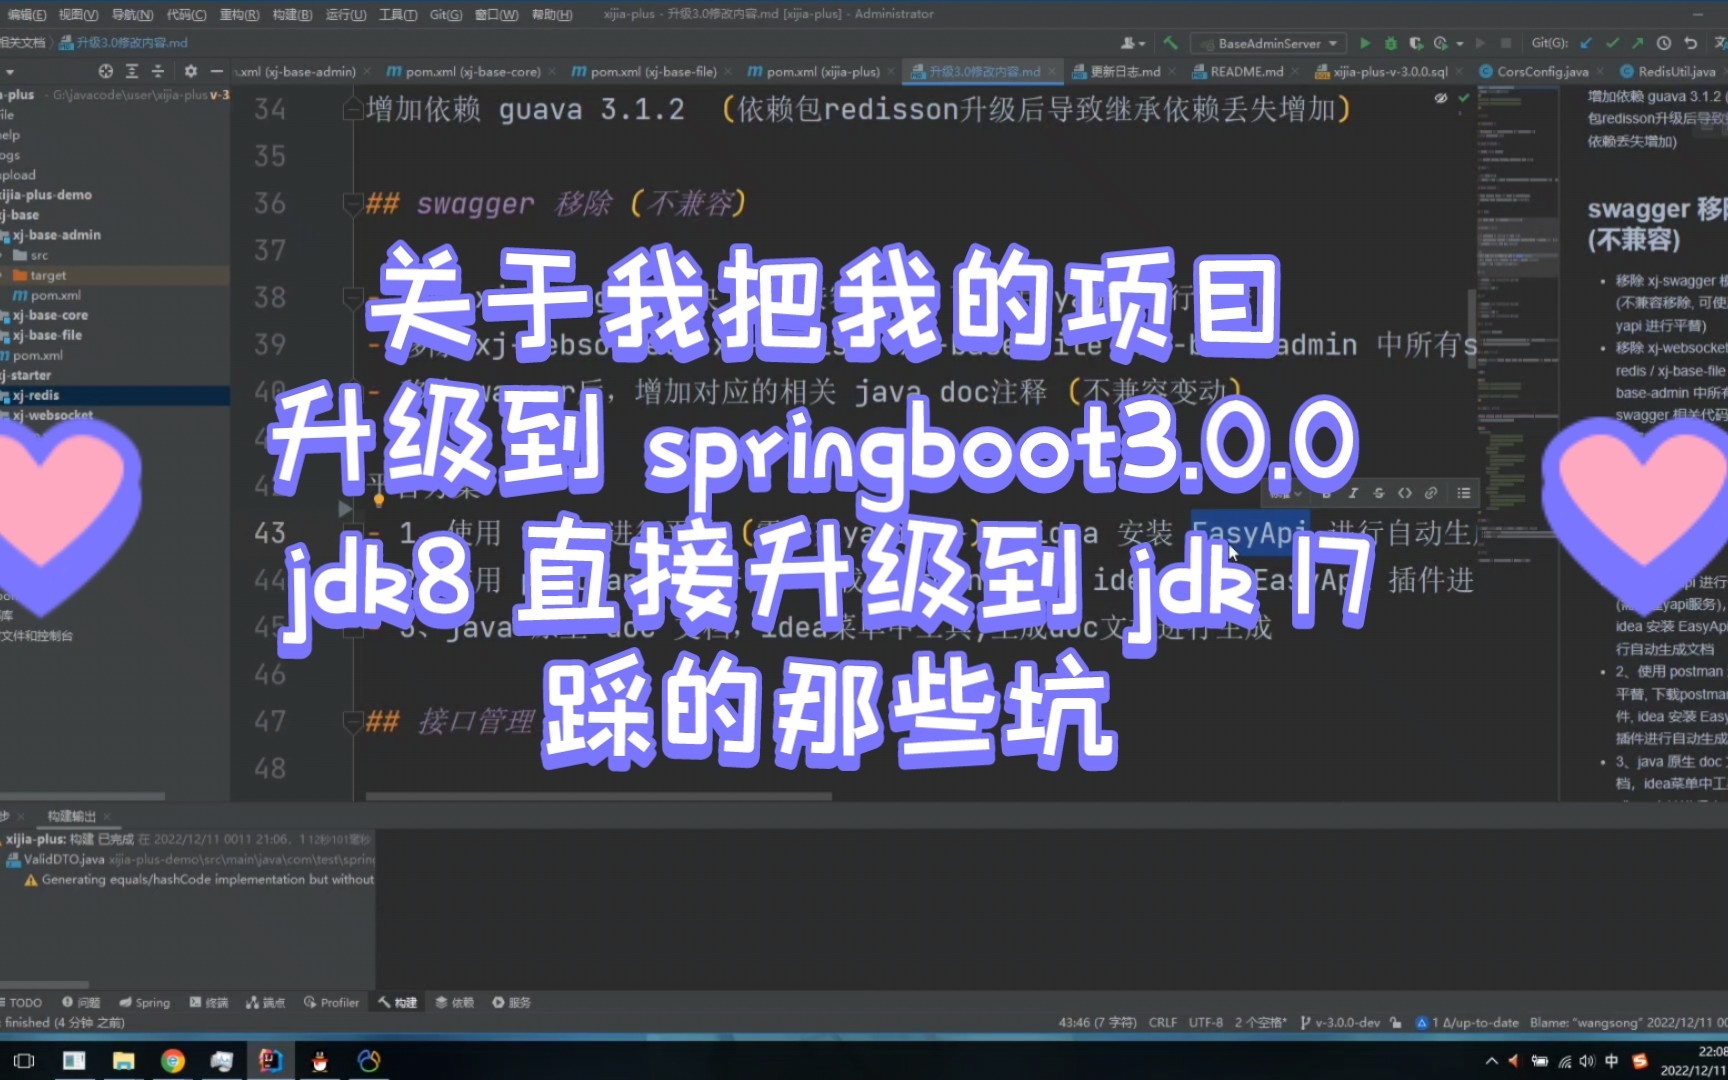1728x1080 pixels.
Task: Open File Explorer from the Windows taskbar
Action: 123,1060
